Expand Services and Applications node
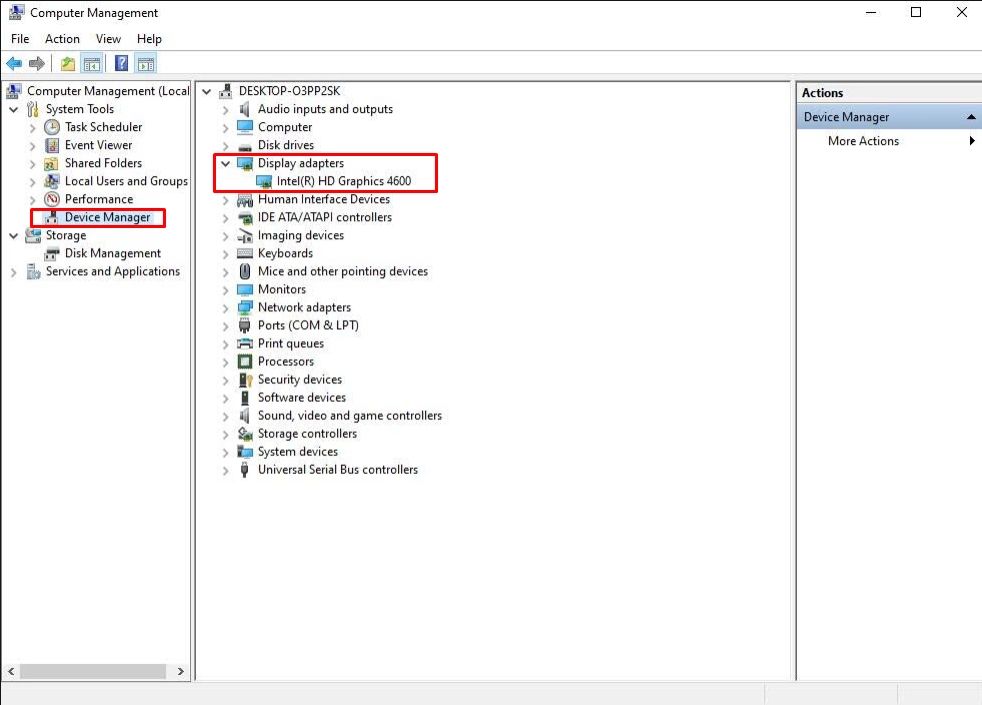This screenshot has height=705, width=982. click(x=13, y=272)
